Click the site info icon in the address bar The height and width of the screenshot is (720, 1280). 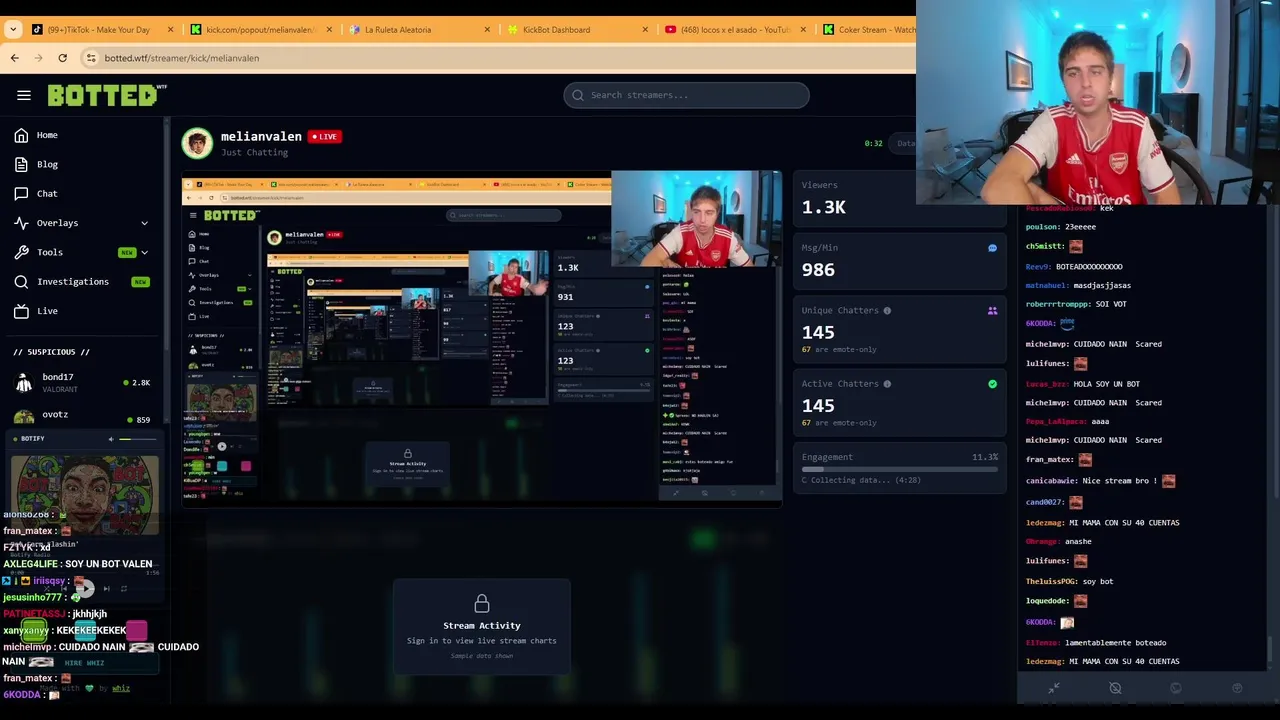click(x=91, y=58)
